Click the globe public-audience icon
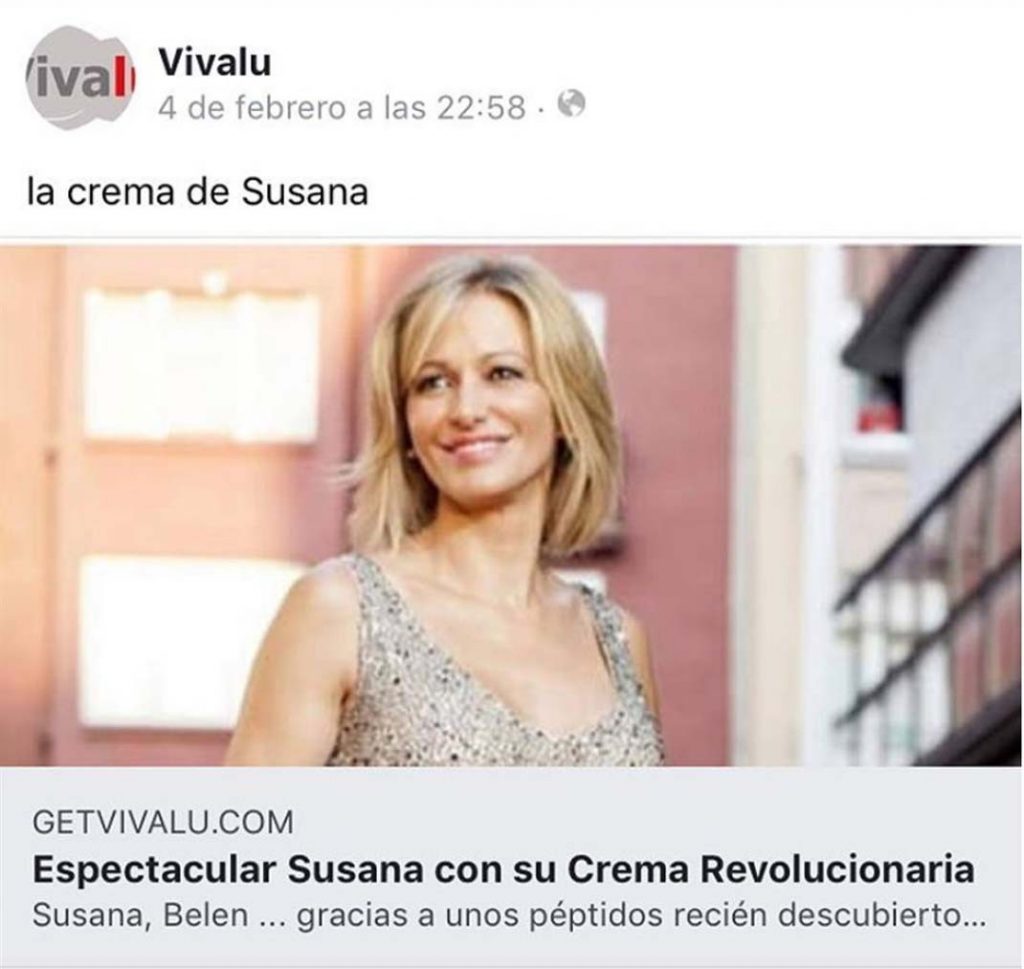The width and height of the screenshot is (1024, 969). pos(571,104)
